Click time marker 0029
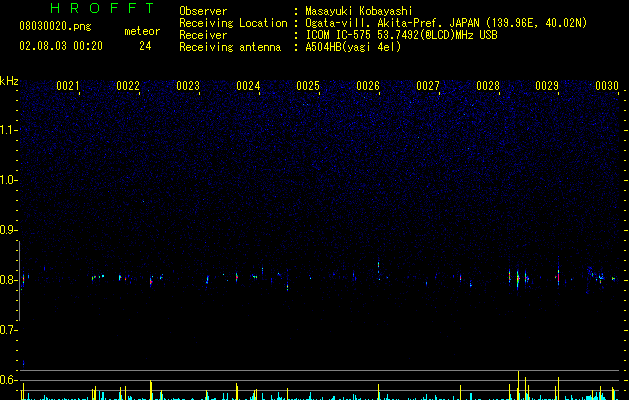 [547, 86]
